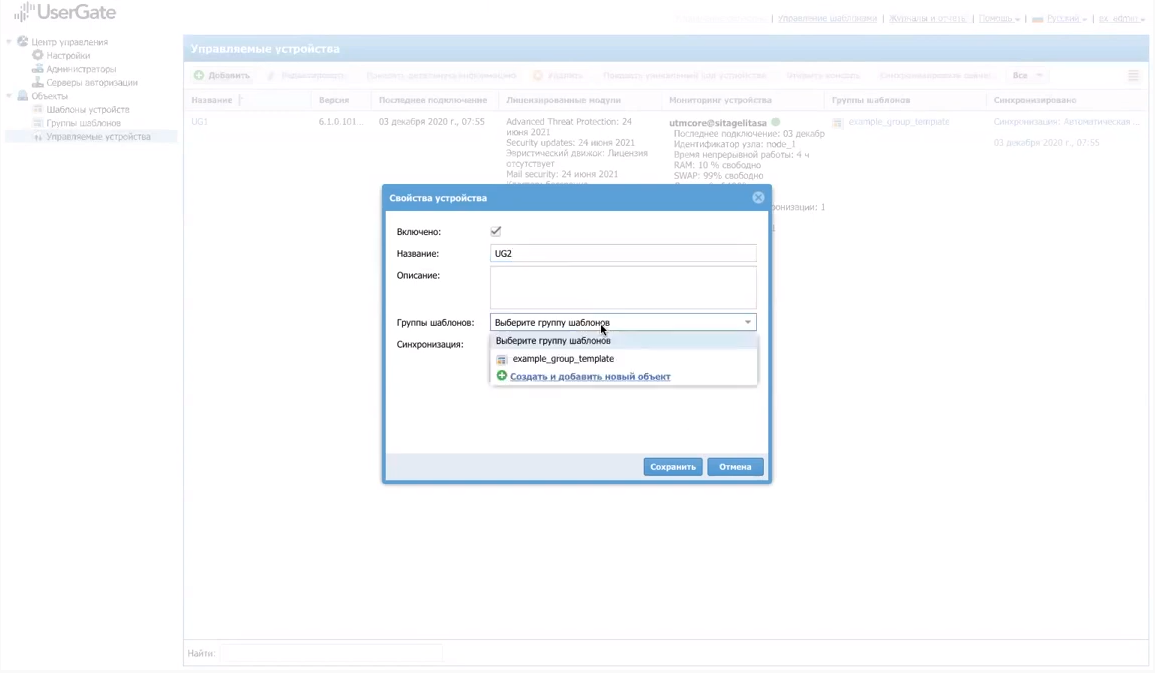This screenshot has width=1155, height=673.
Task: Click Создать и добавить новый объект link
Action: tap(590, 376)
